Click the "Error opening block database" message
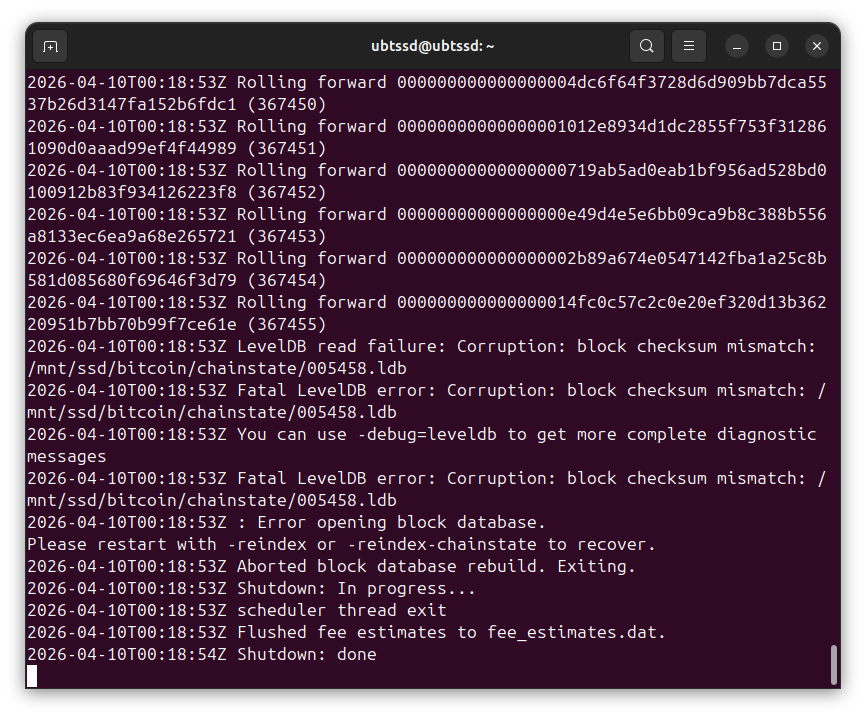The width and height of the screenshot is (866, 717). 401,522
